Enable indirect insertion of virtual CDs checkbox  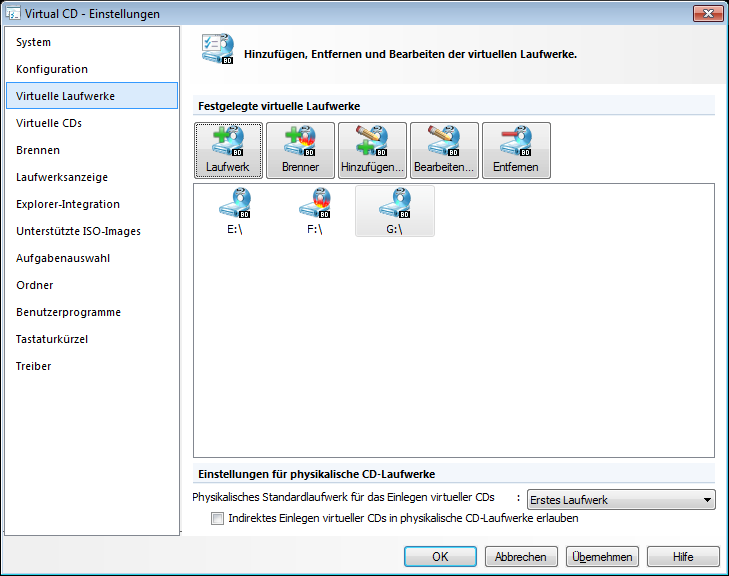(217, 518)
